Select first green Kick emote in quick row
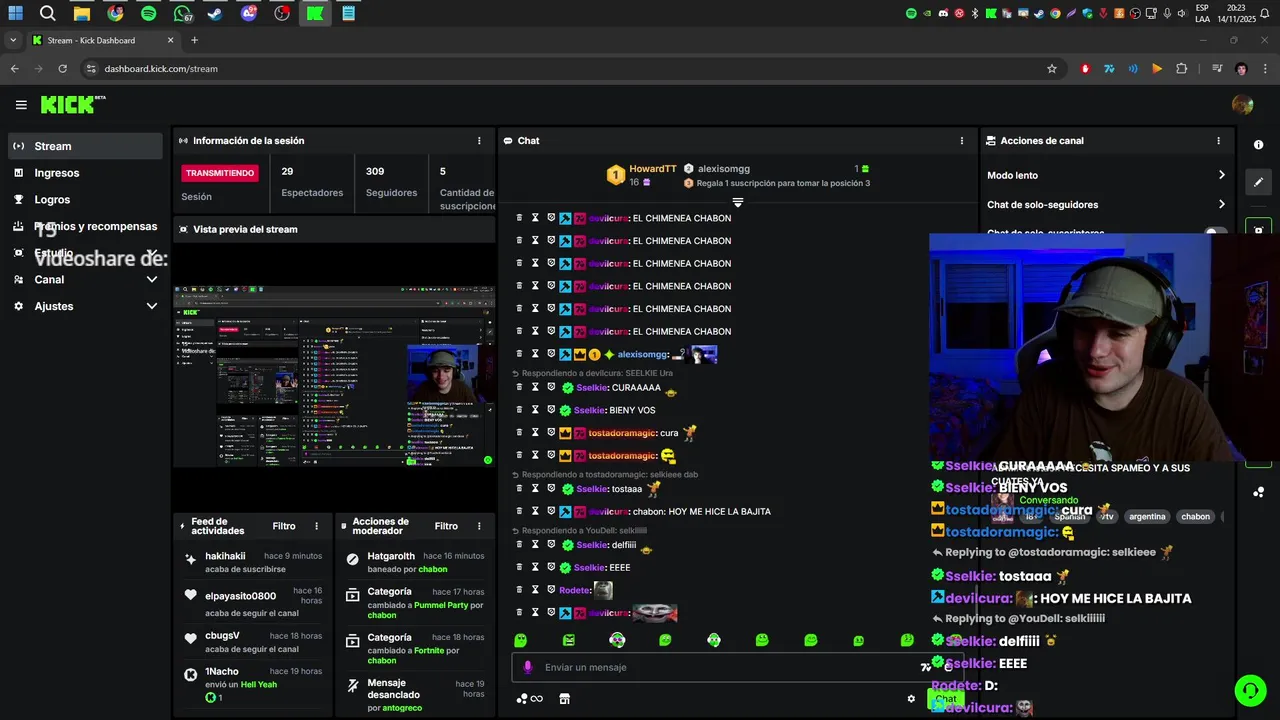1280x720 pixels. (520, 640)
